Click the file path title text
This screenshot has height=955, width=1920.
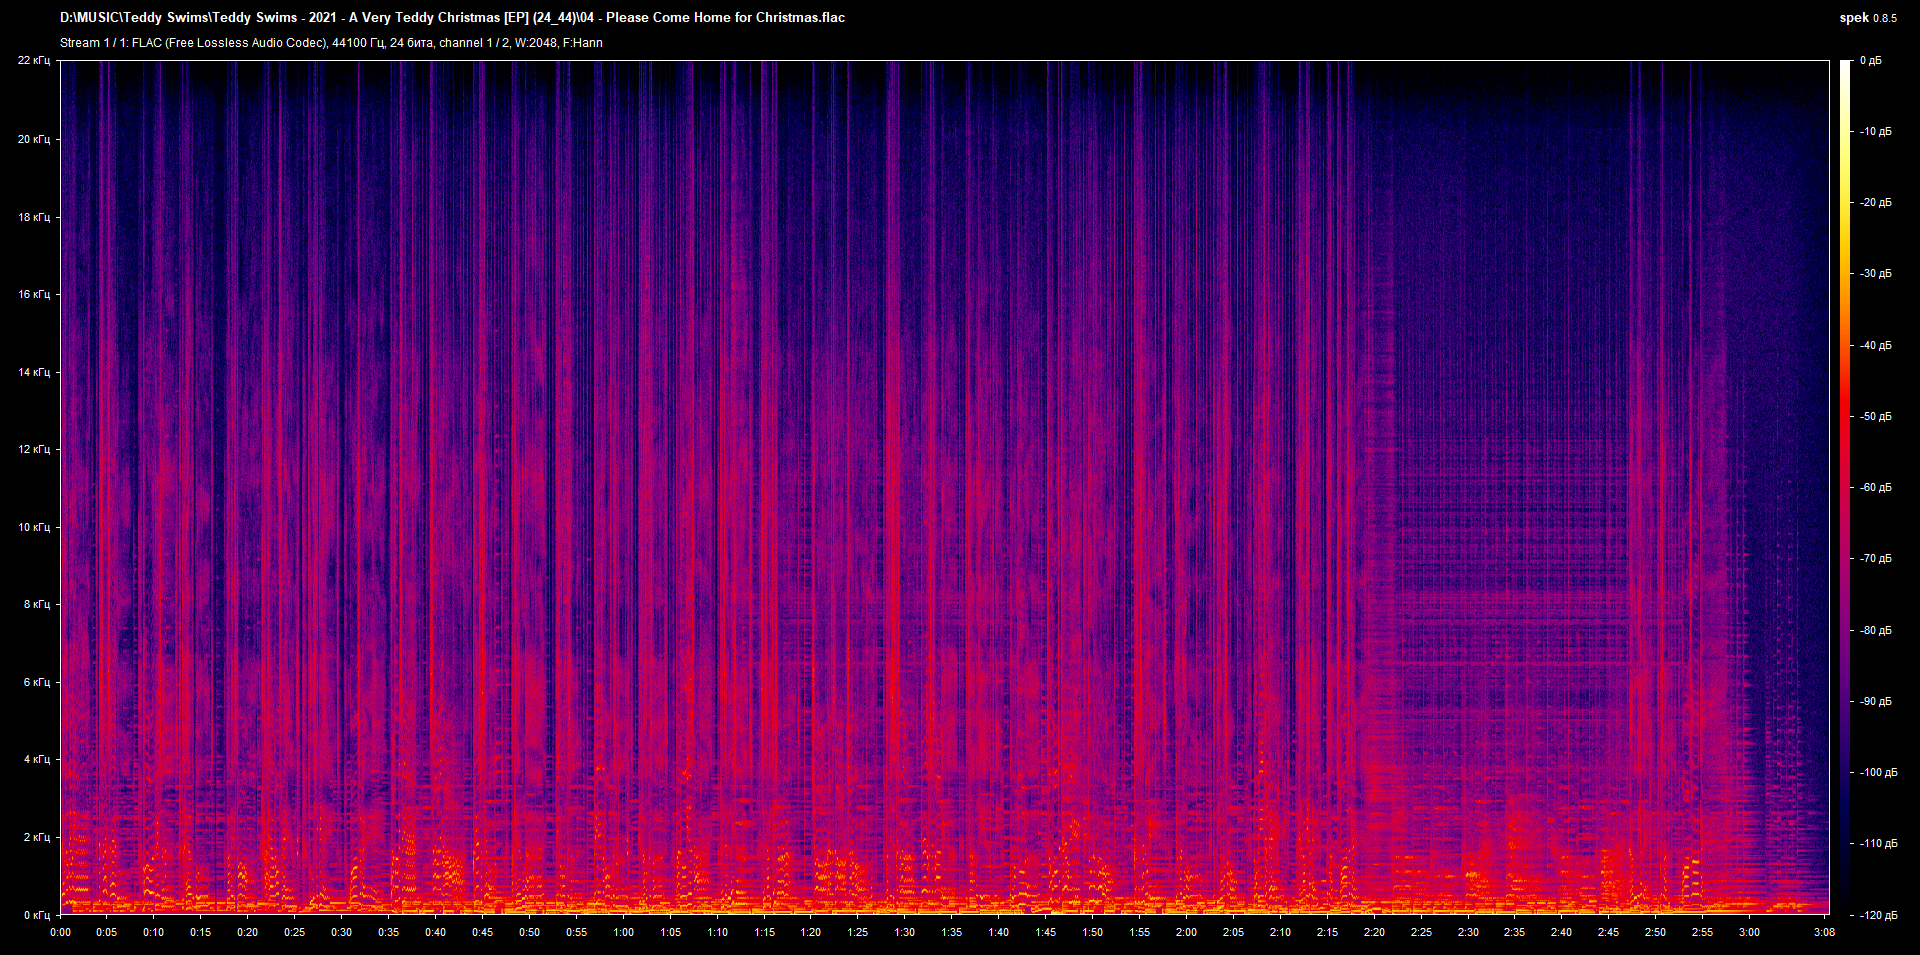pos(452,17)
